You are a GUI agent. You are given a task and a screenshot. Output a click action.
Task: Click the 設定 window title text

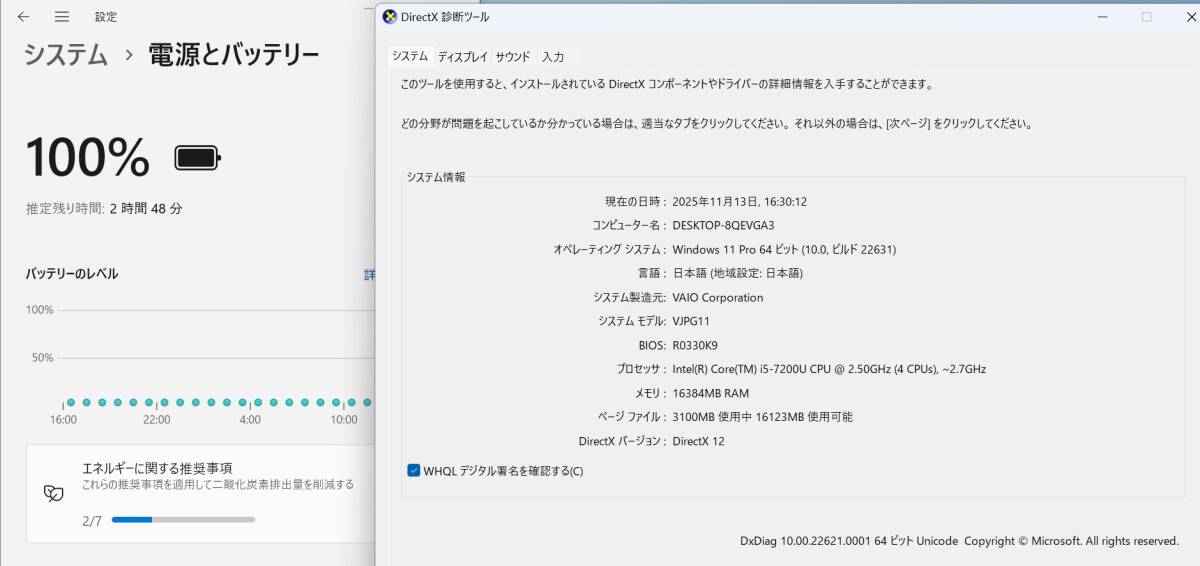(106, 17)
